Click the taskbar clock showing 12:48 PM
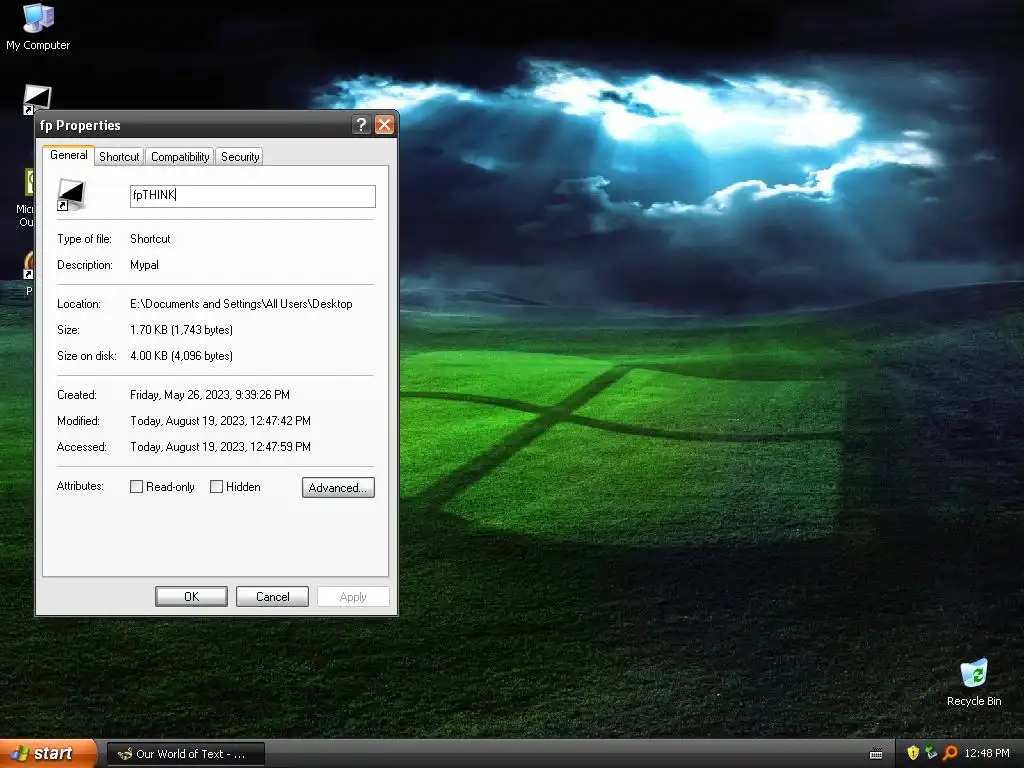The image size is (1024, 768). [987, 753]
